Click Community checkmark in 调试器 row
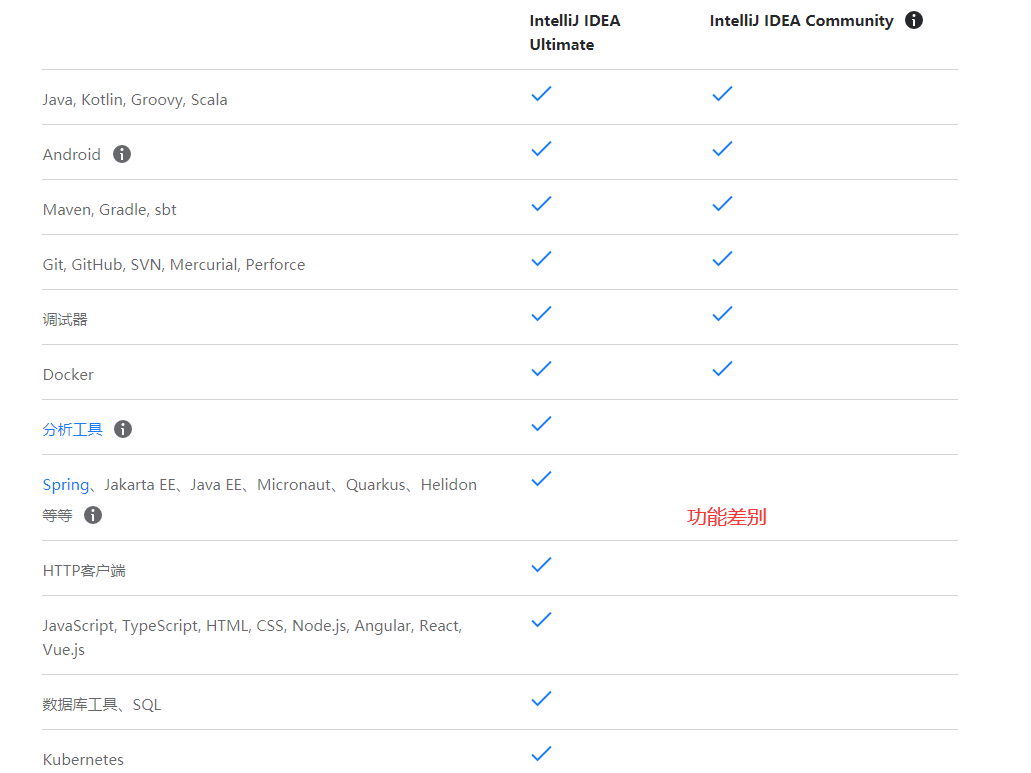1031x773 pixels. [x=722, y=314]
